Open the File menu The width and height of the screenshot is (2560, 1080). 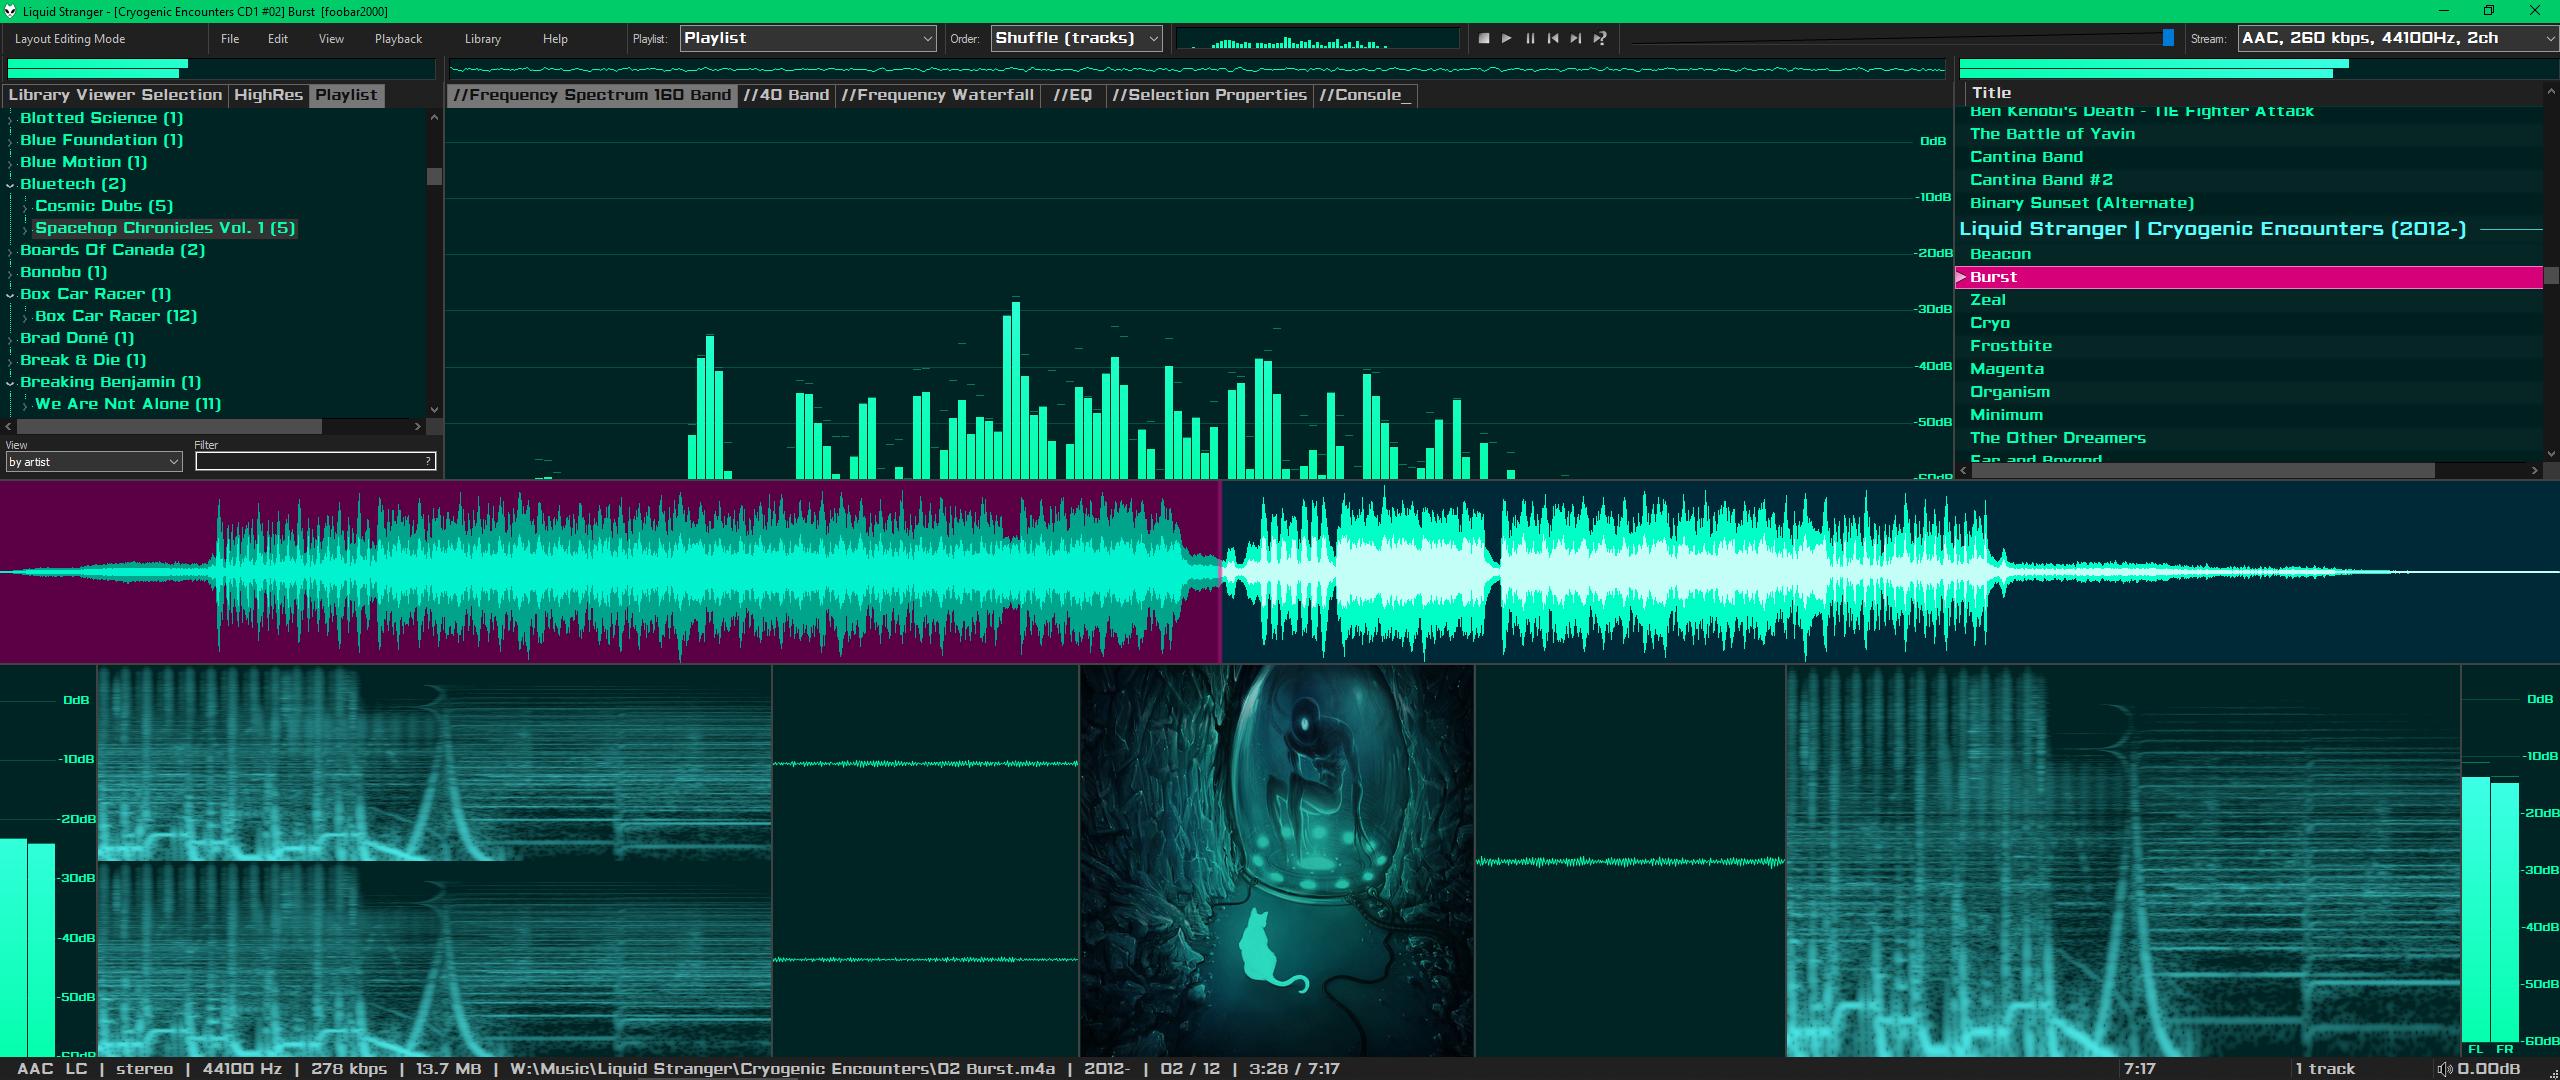[230, 39]
